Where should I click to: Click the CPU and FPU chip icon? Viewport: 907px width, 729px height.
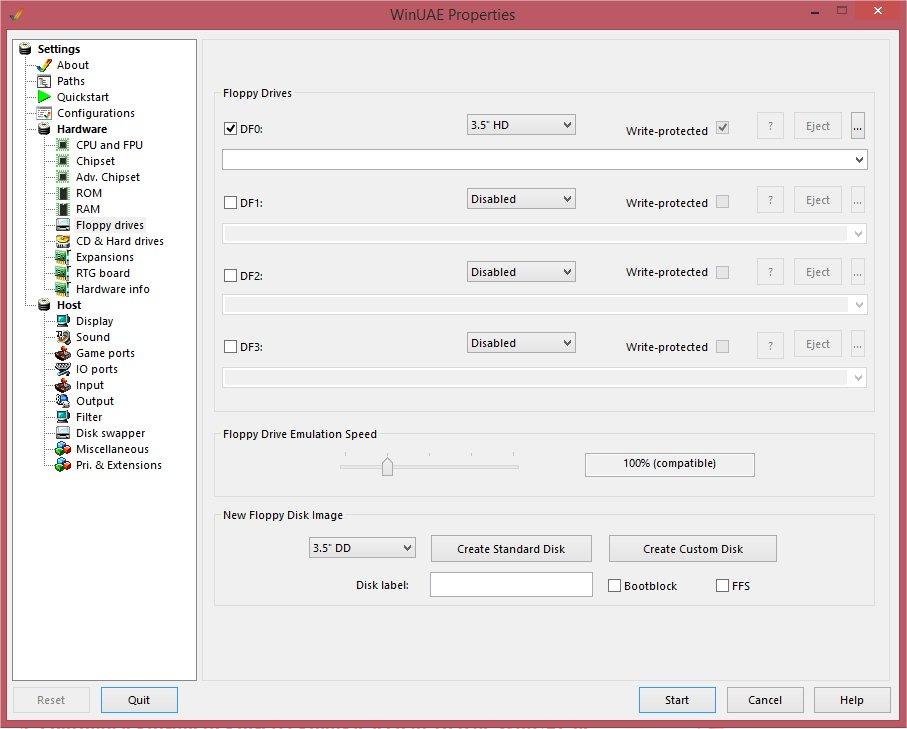[x=62, y=145]
